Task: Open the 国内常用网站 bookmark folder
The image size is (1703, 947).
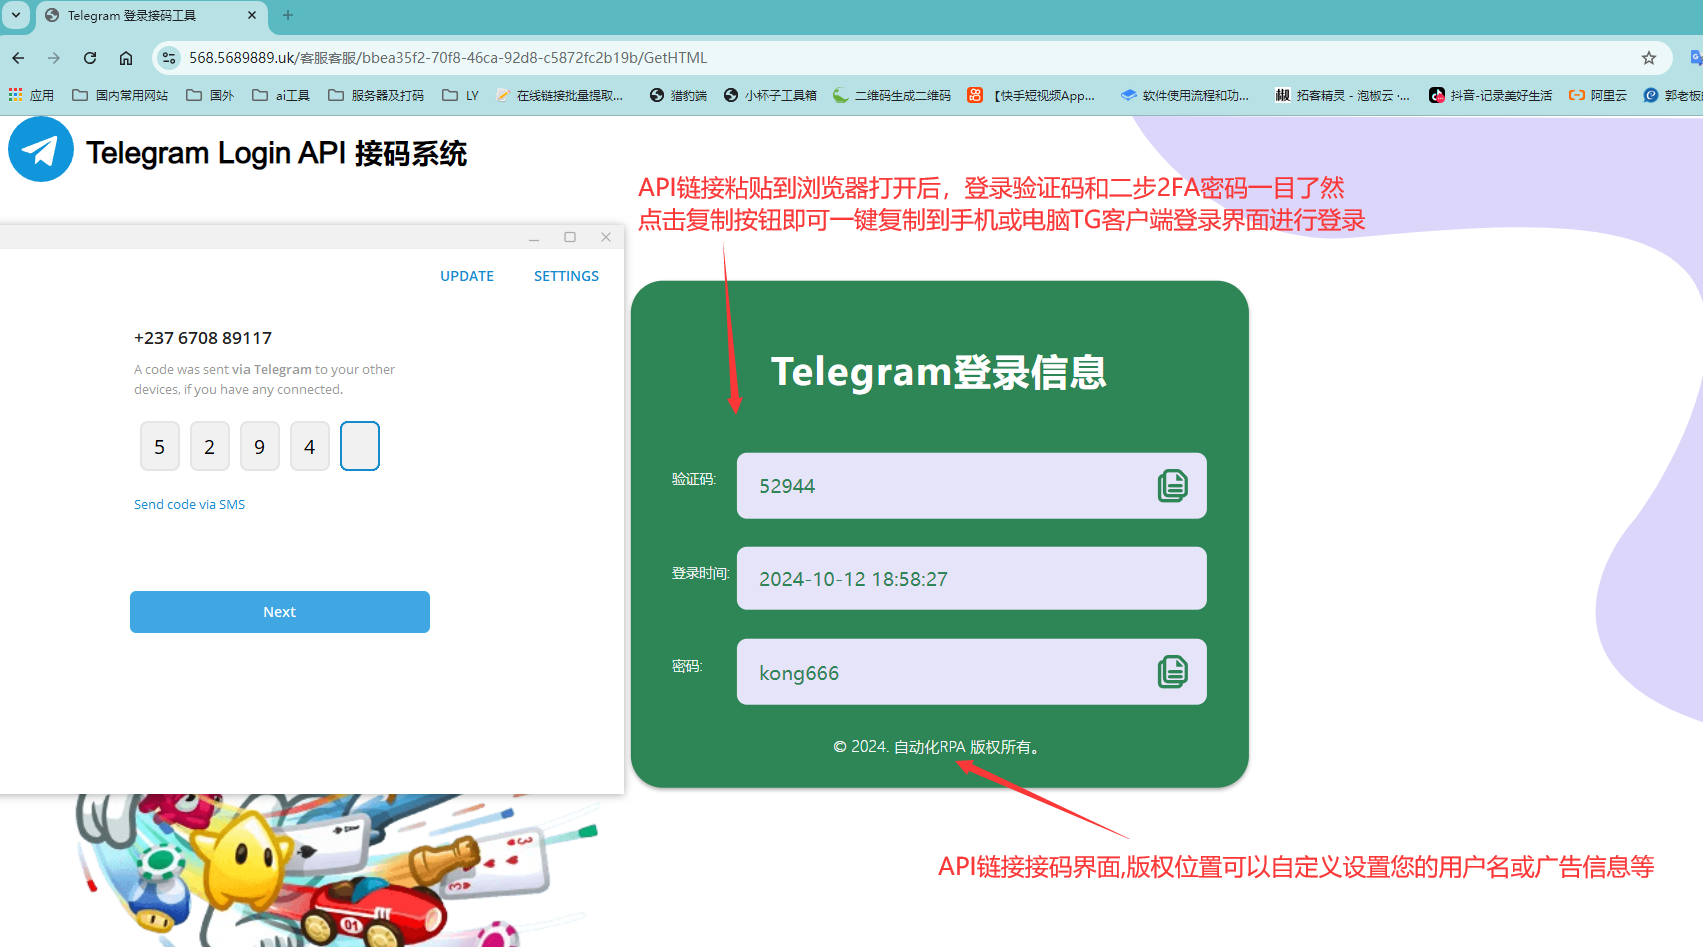Action: (x=120, y=95)
